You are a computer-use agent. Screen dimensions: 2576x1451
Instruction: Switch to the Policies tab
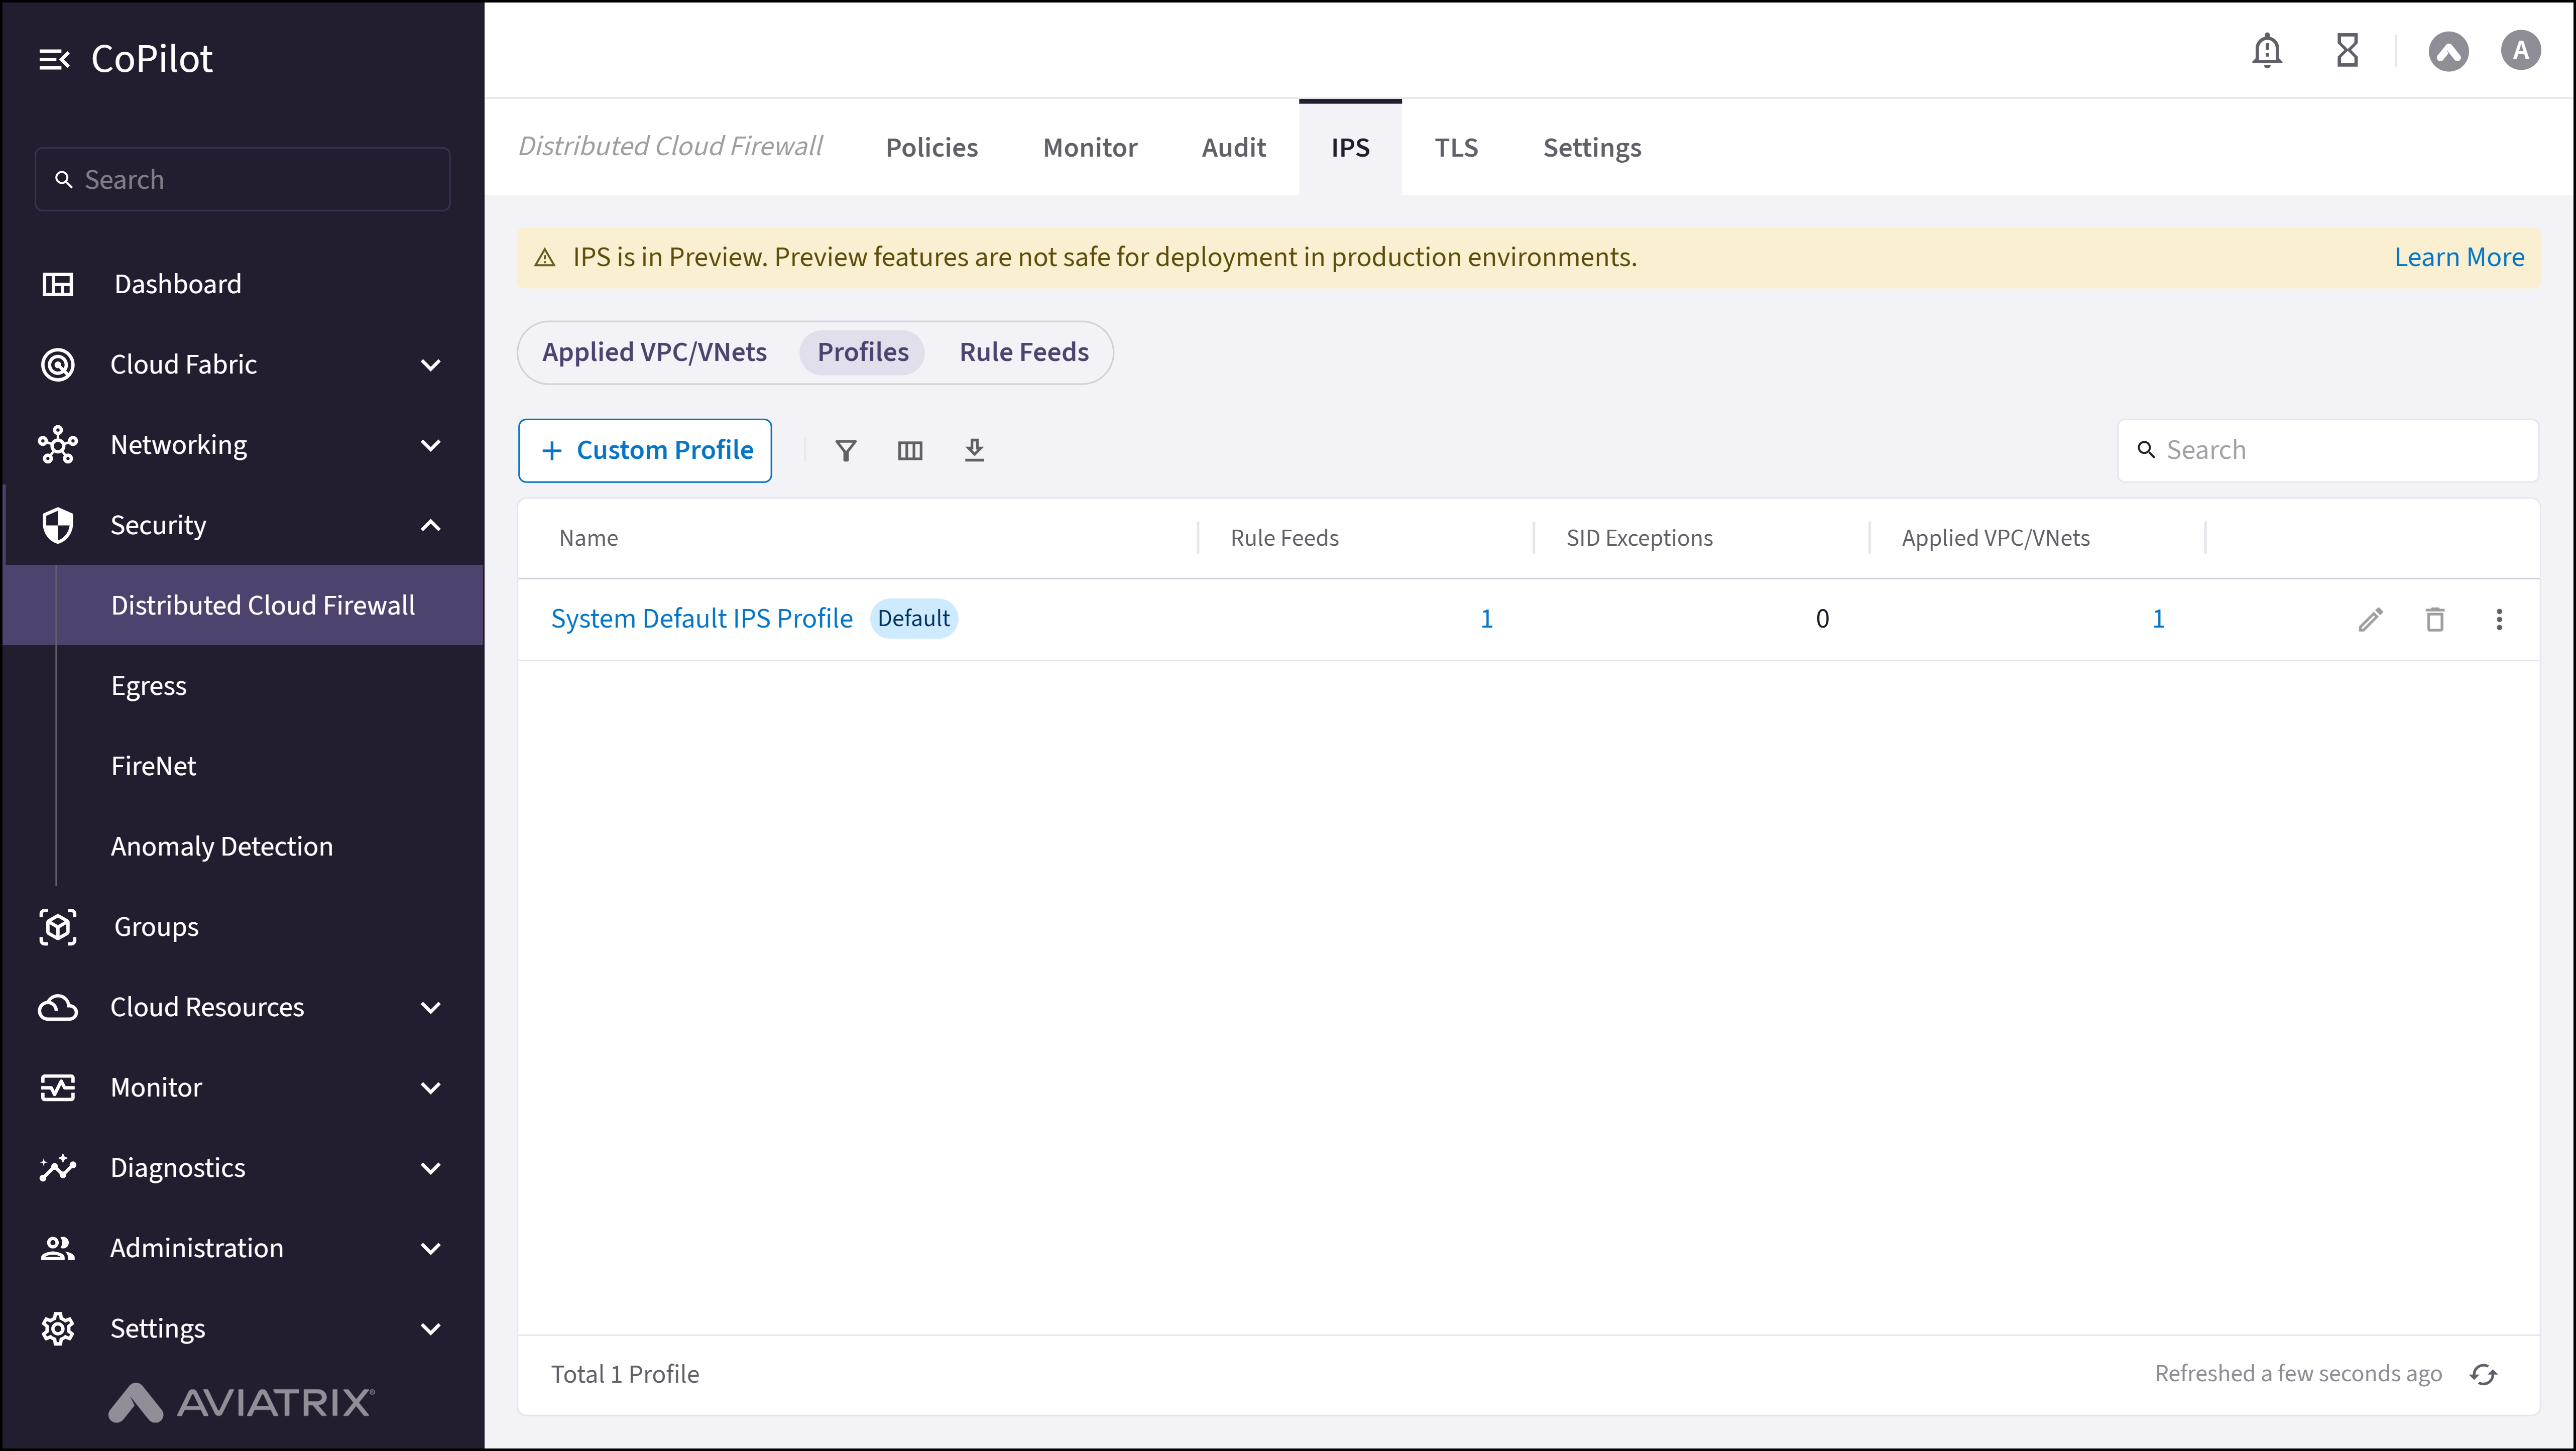(x=932, y=148)
